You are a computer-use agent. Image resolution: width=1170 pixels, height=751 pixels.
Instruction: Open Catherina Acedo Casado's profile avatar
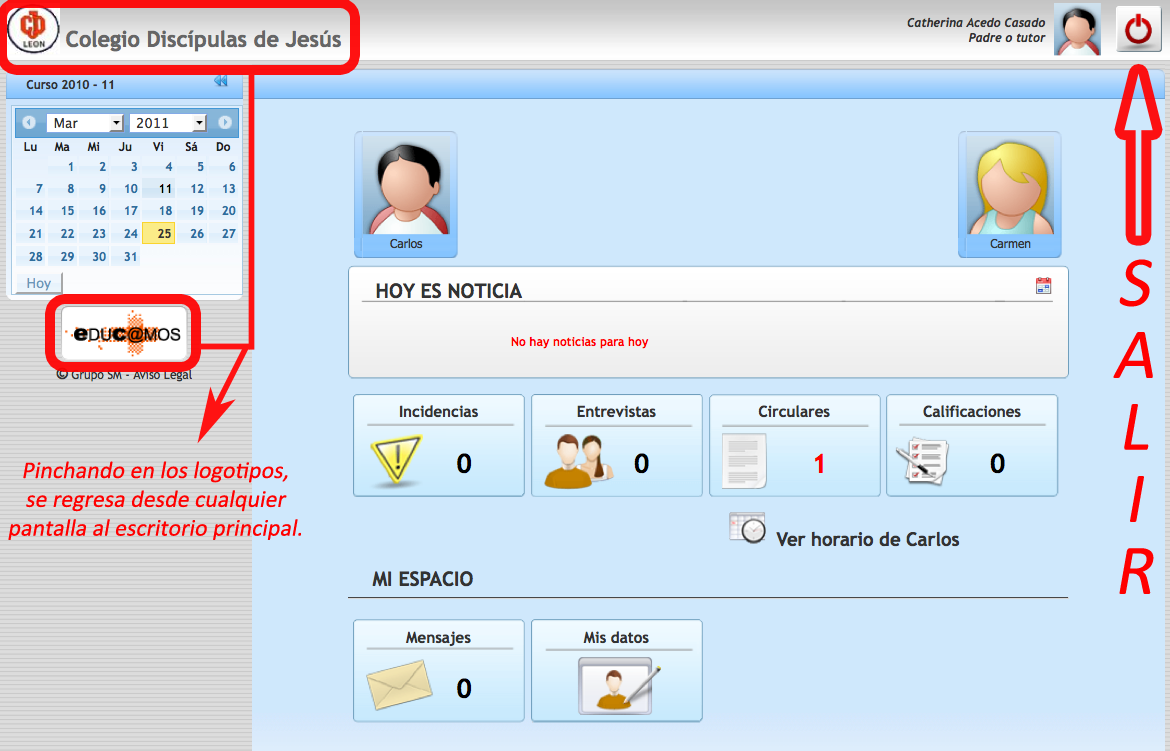(x=1077, y=29)
